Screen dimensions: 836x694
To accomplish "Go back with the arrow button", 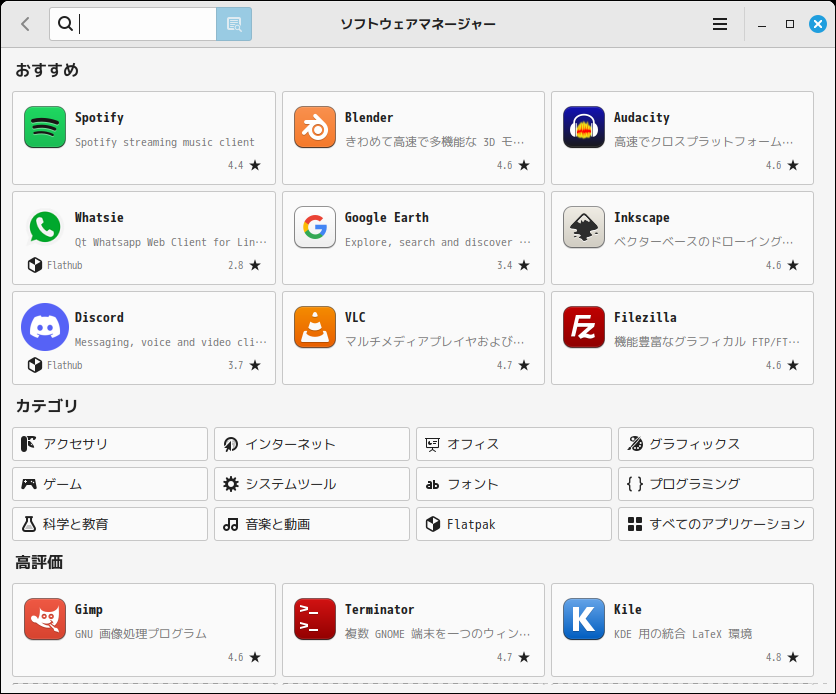I will pos(25,24).
